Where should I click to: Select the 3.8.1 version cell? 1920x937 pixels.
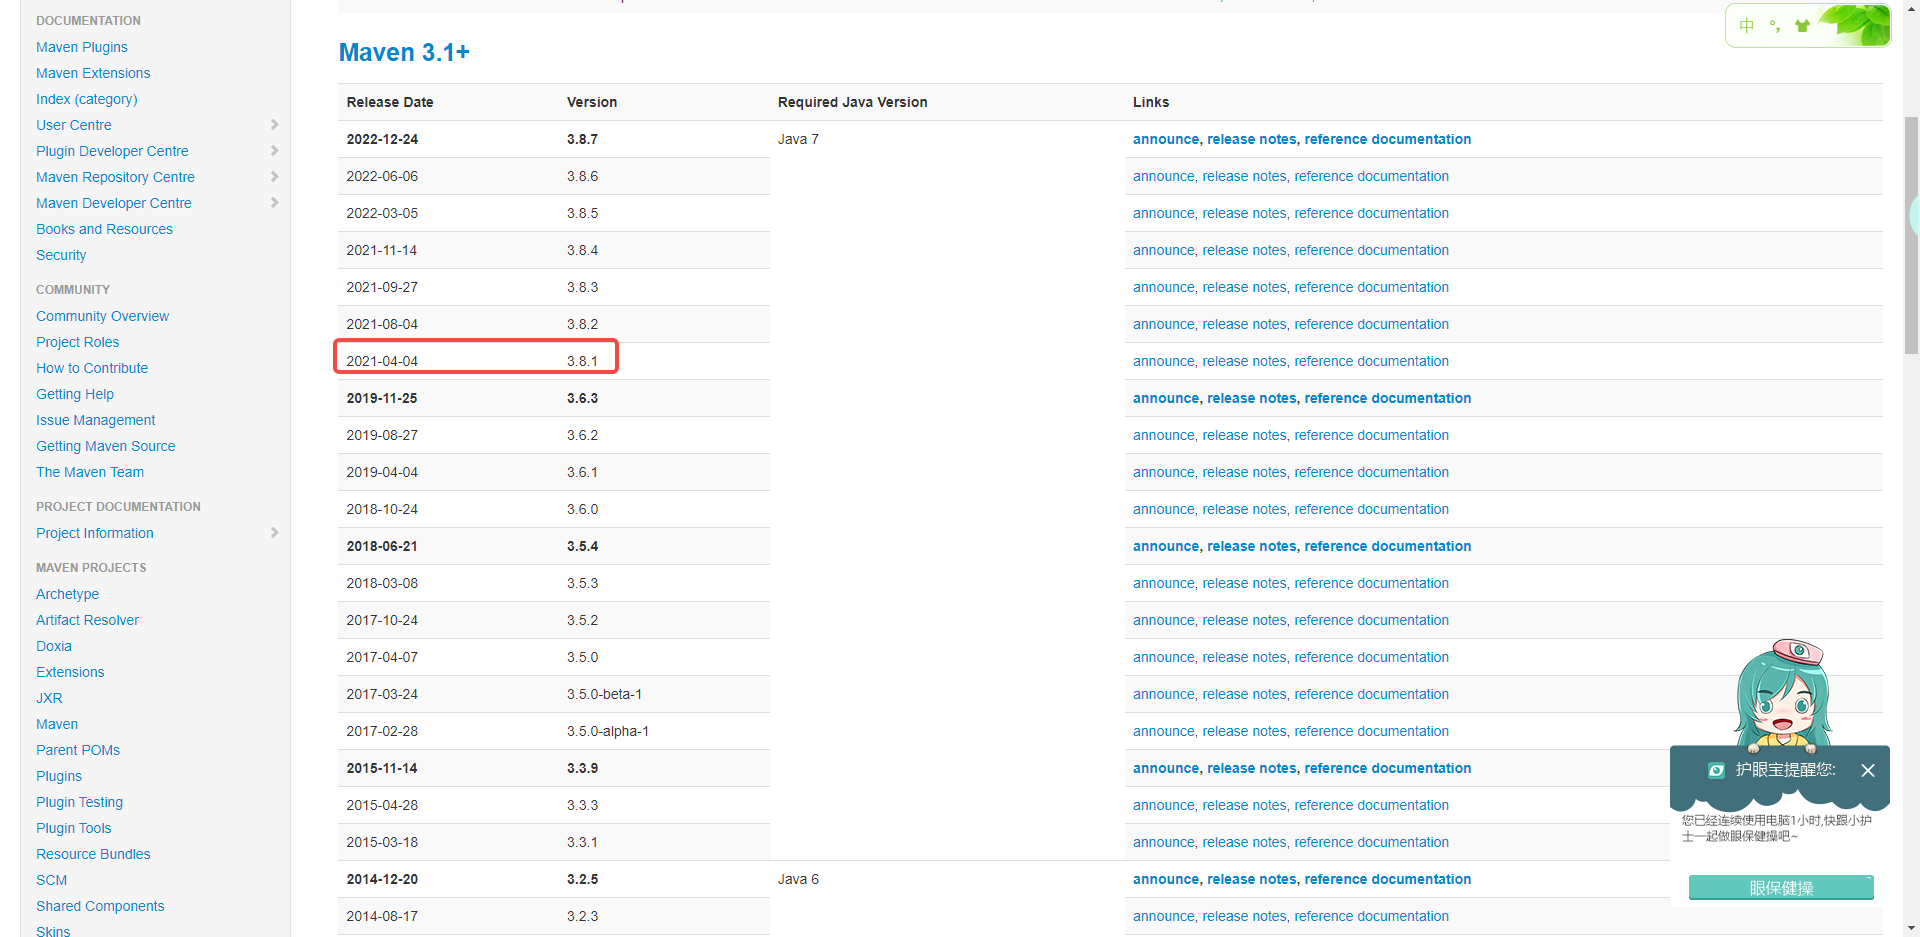(x=582, y=361)
